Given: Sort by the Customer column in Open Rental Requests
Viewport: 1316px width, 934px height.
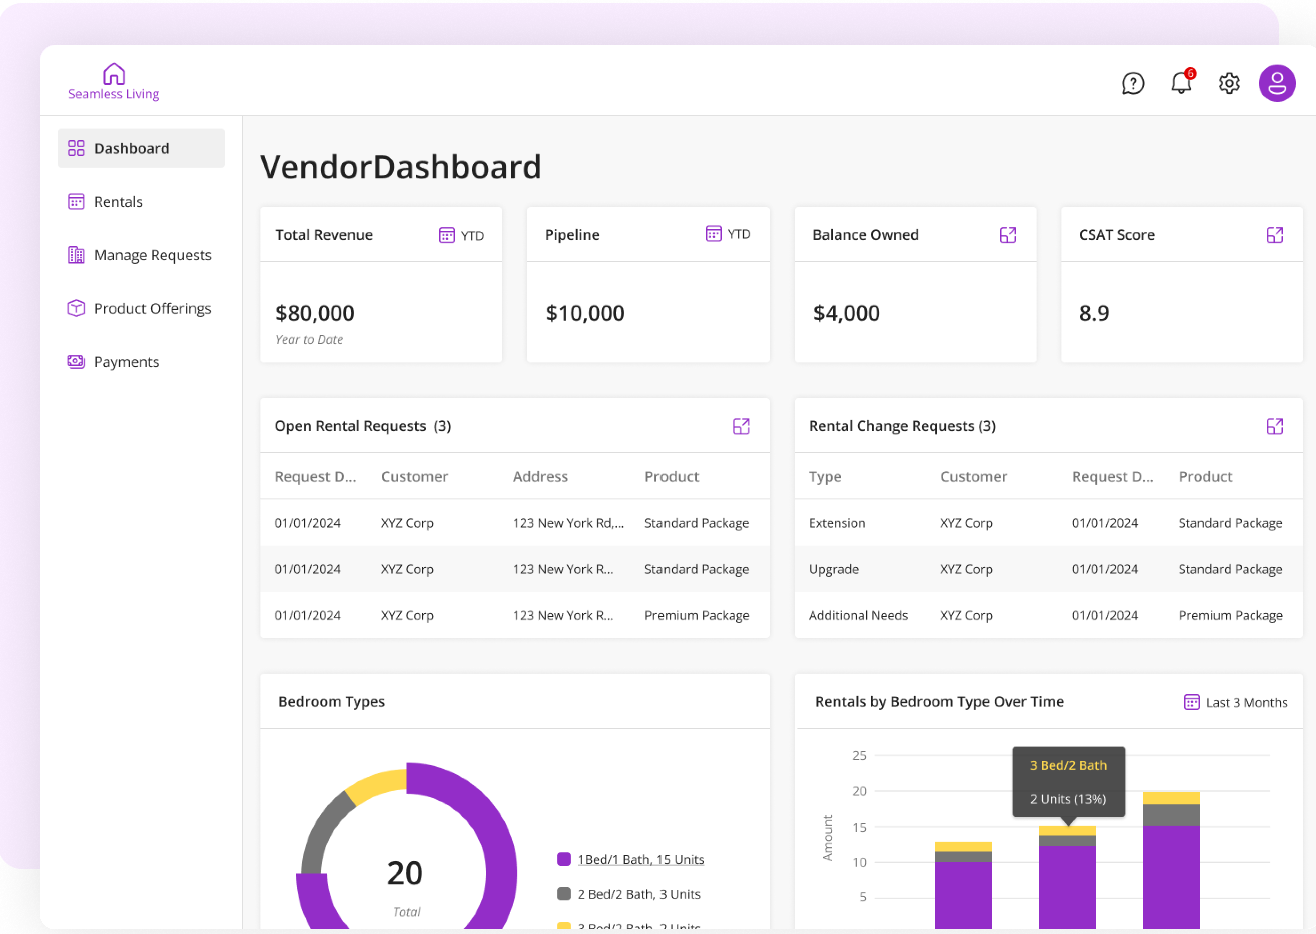Looking at the screenshot, I should 414,477.
